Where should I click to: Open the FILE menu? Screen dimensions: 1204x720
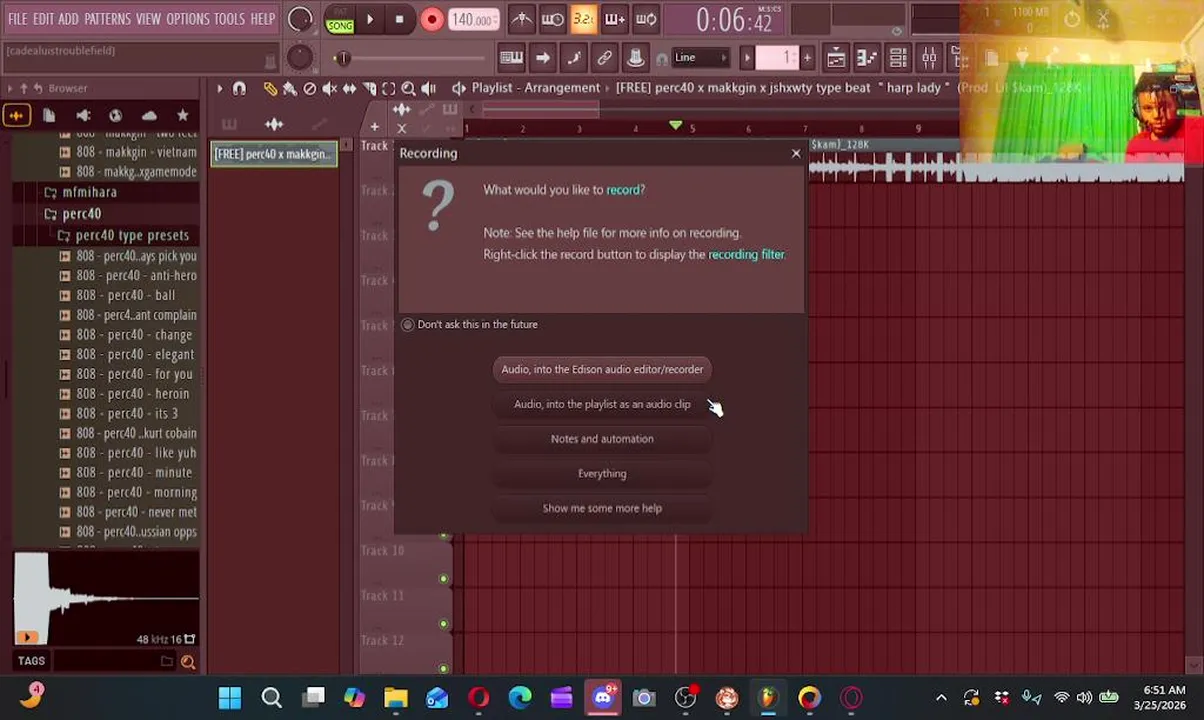pos(18,19)
